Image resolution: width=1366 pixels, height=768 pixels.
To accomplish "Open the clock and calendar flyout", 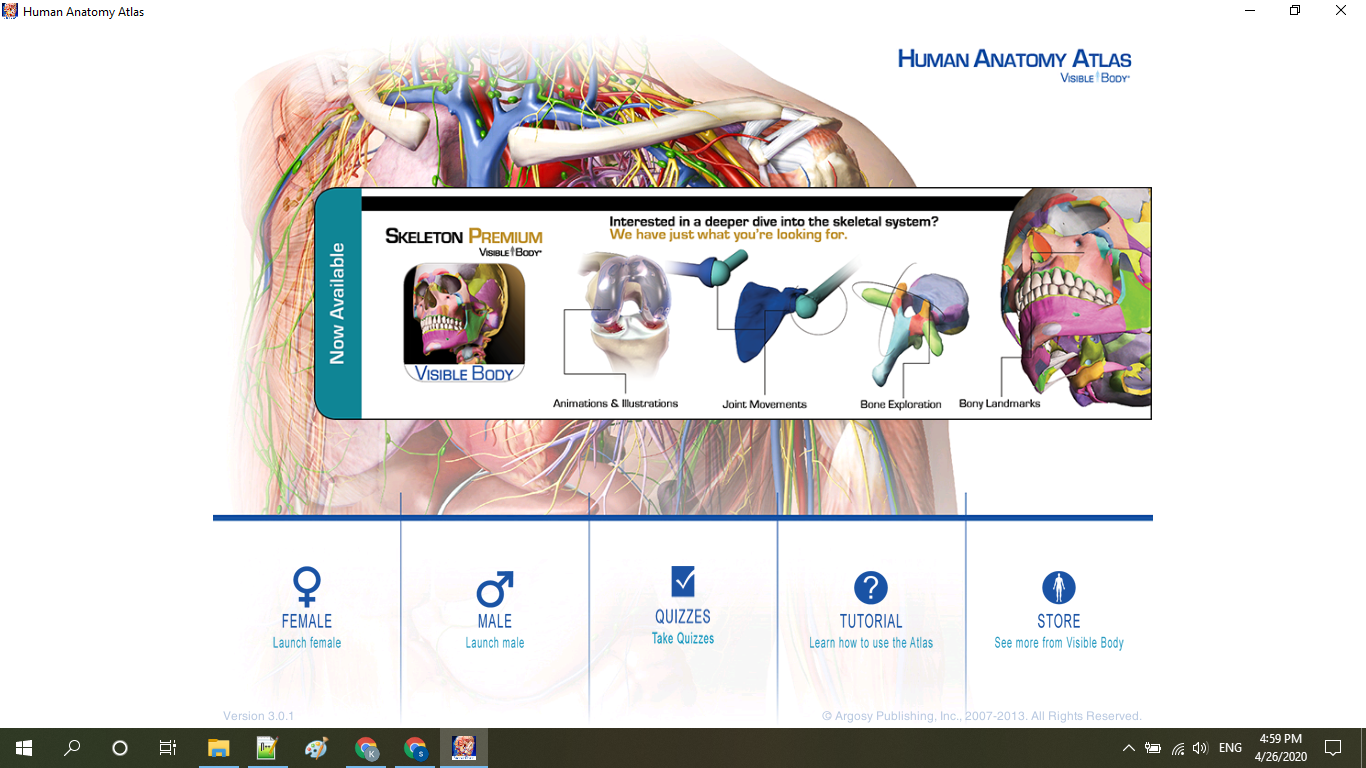I will click(x=1281, y=748).
